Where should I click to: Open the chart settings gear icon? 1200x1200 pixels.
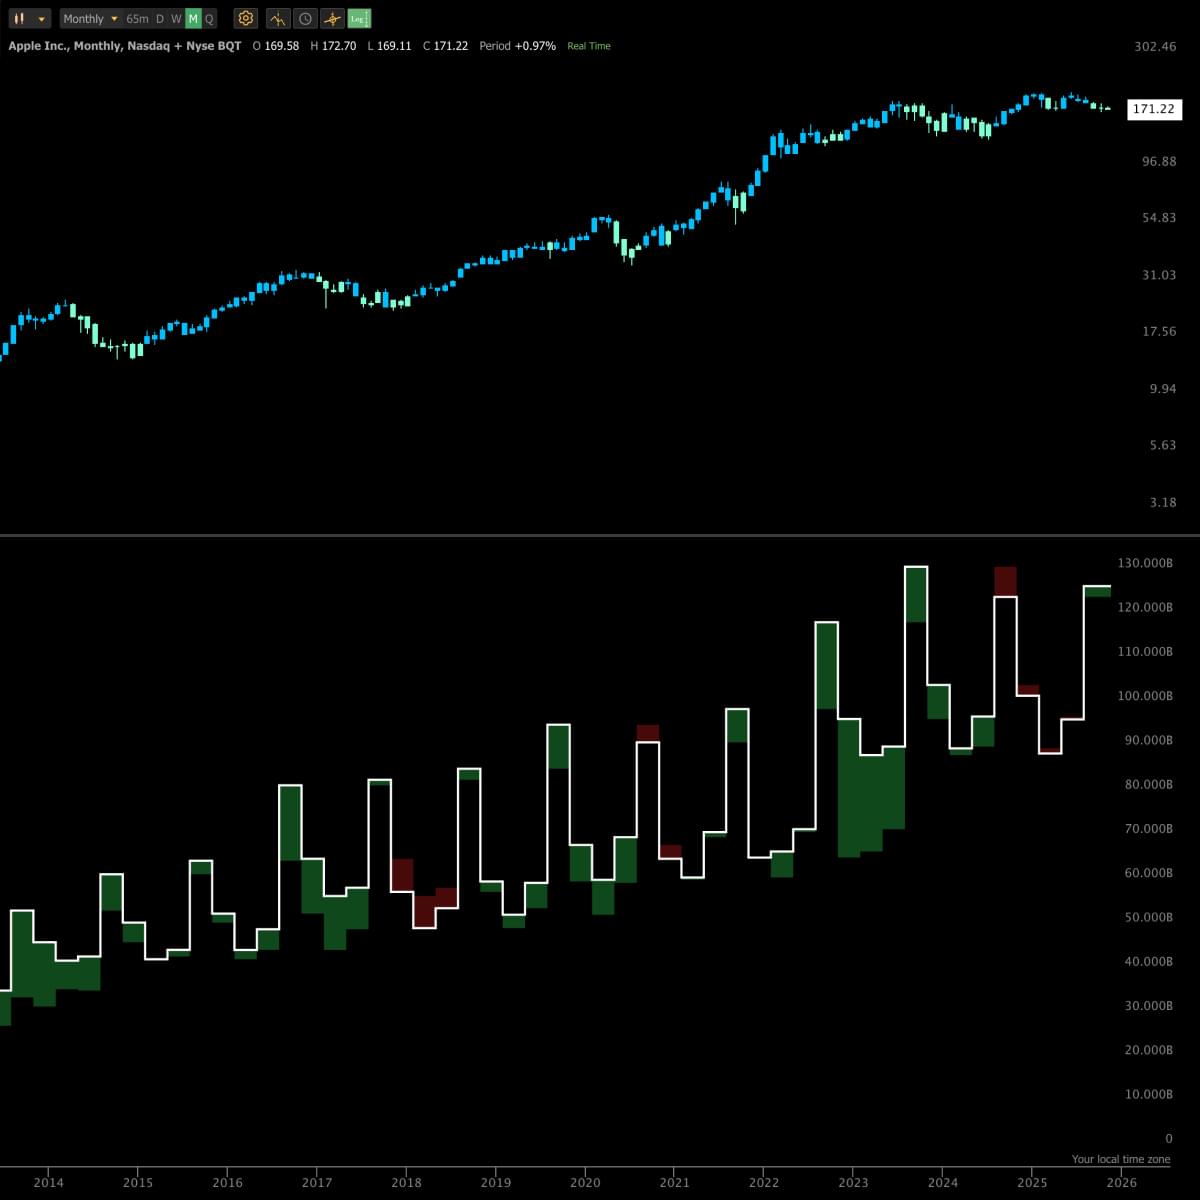coord(245,18)
